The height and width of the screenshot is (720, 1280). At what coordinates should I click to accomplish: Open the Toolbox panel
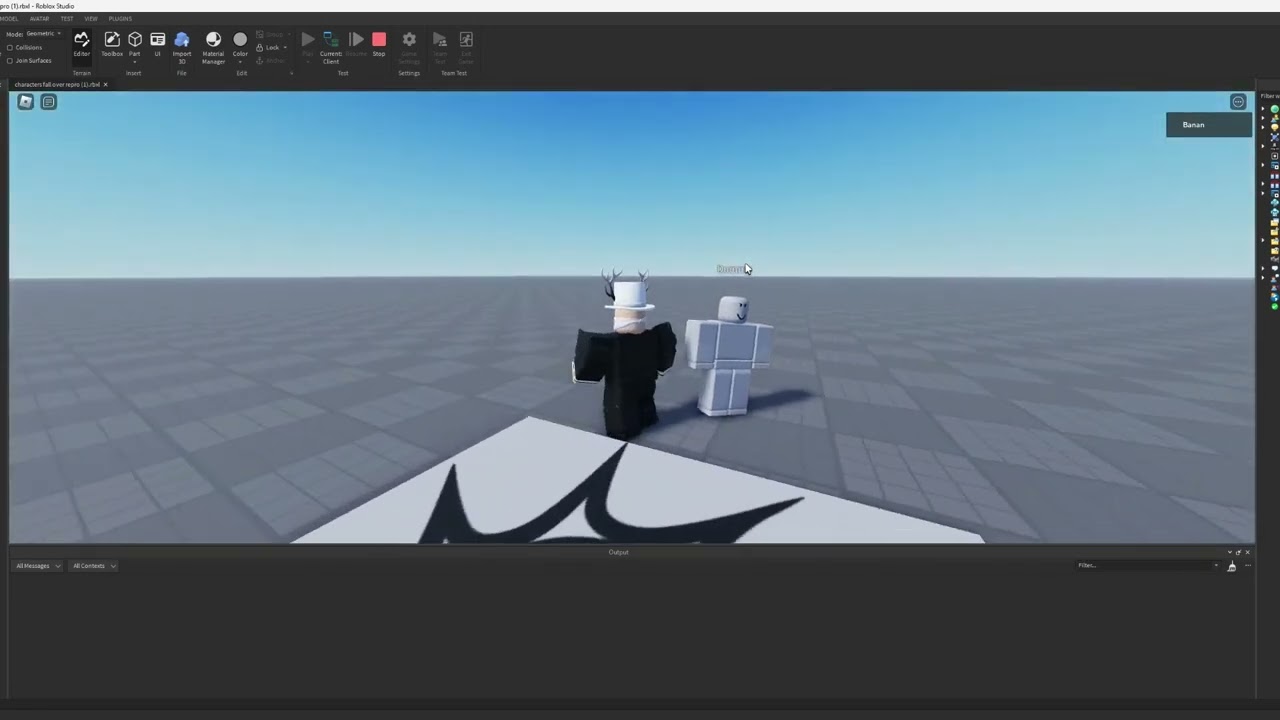click(112, 43)
